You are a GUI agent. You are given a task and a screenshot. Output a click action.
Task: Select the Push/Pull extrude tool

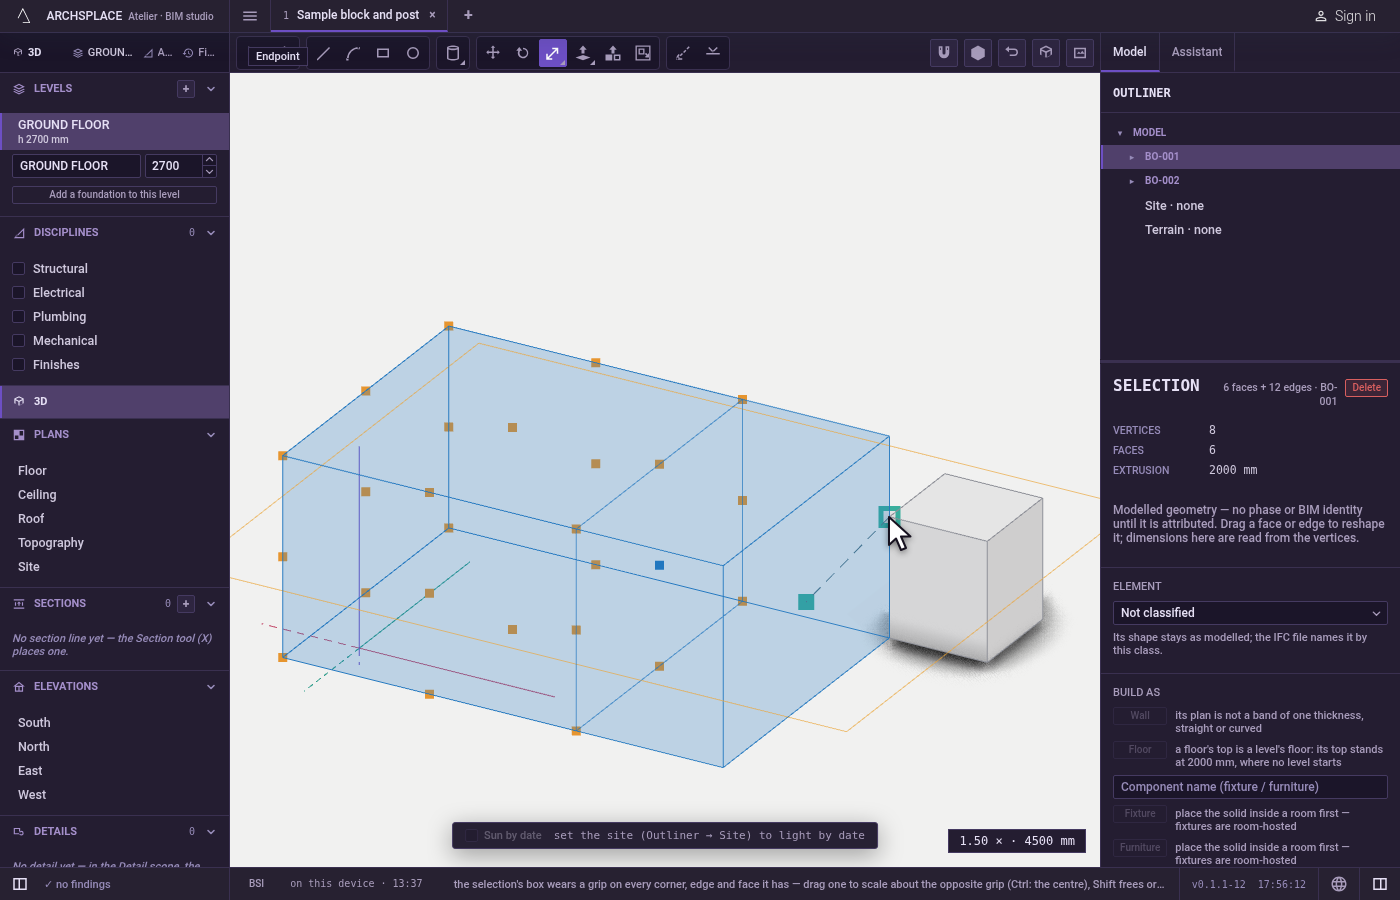tap(583, 53)
